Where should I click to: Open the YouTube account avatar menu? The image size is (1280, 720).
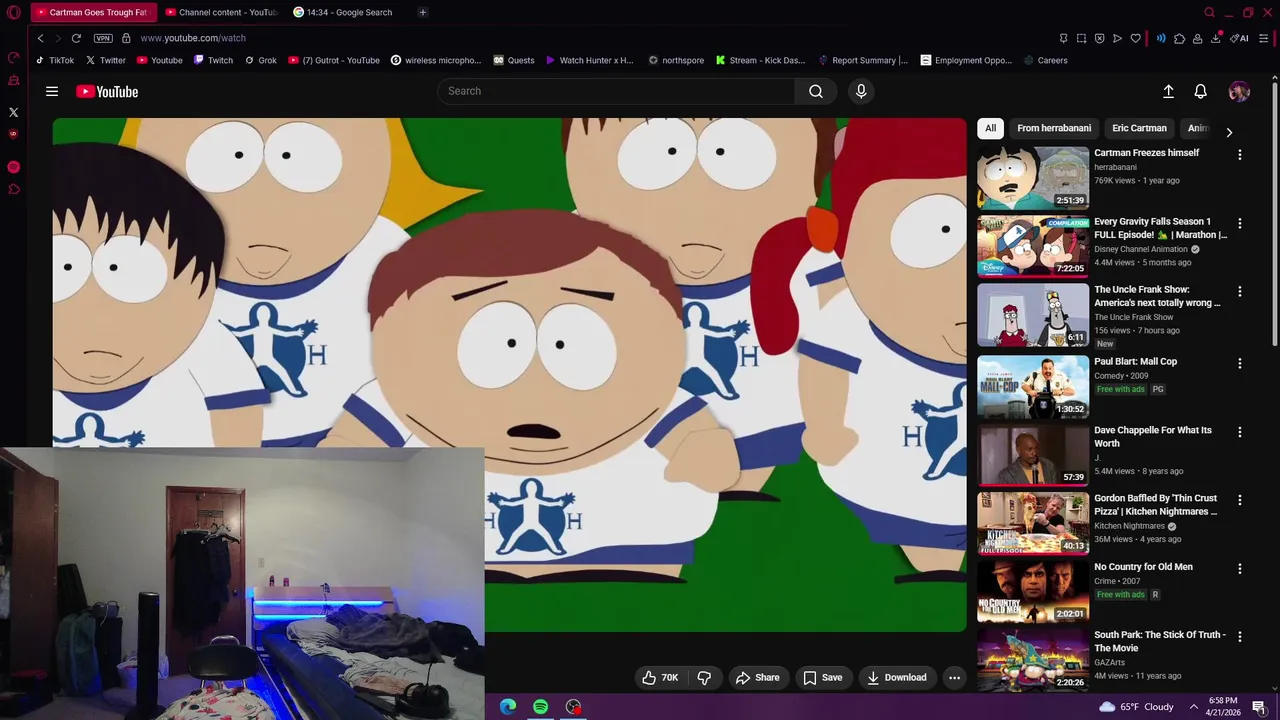tap(1239, 91)
